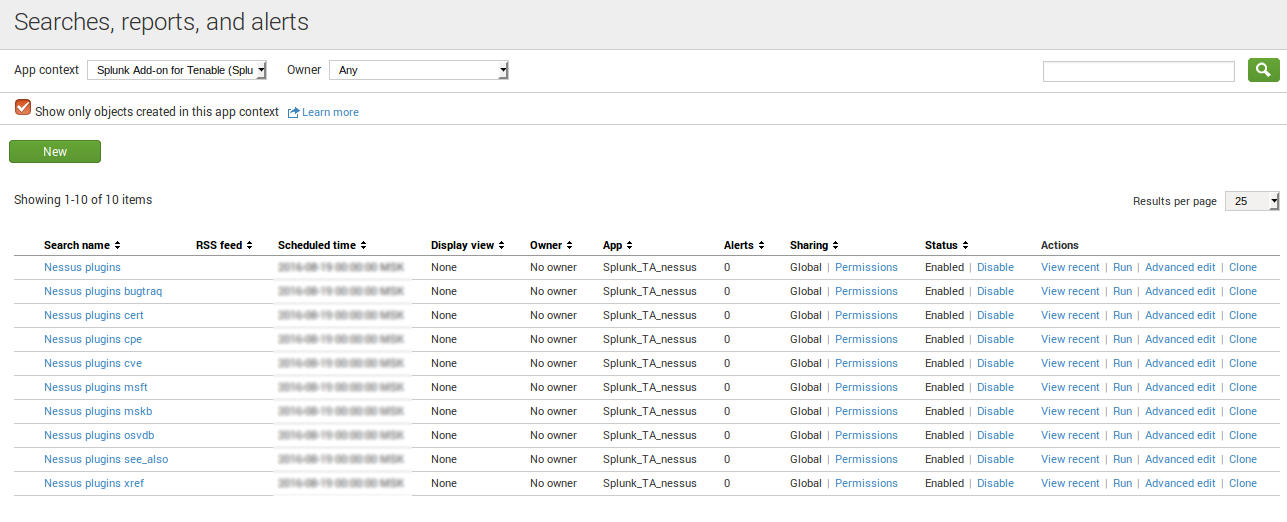This screenshot has height=522, width=1287.
Task: Sort by Scheduled time column
Action: 322,245
